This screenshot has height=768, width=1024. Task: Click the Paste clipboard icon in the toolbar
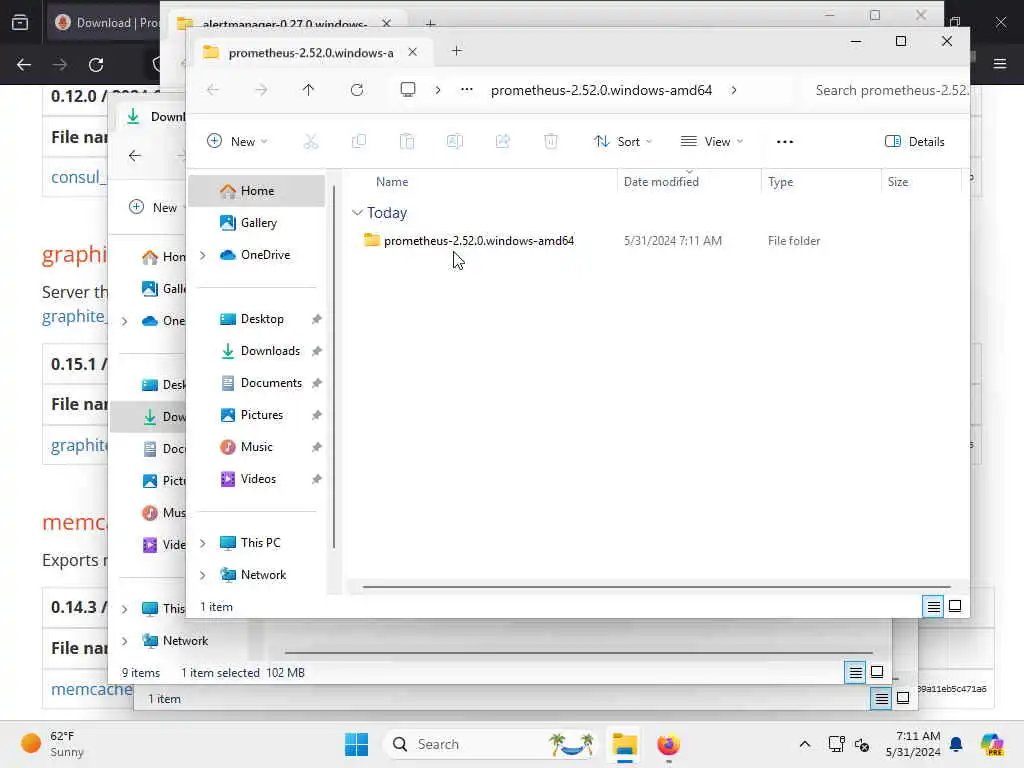[407, 142]
